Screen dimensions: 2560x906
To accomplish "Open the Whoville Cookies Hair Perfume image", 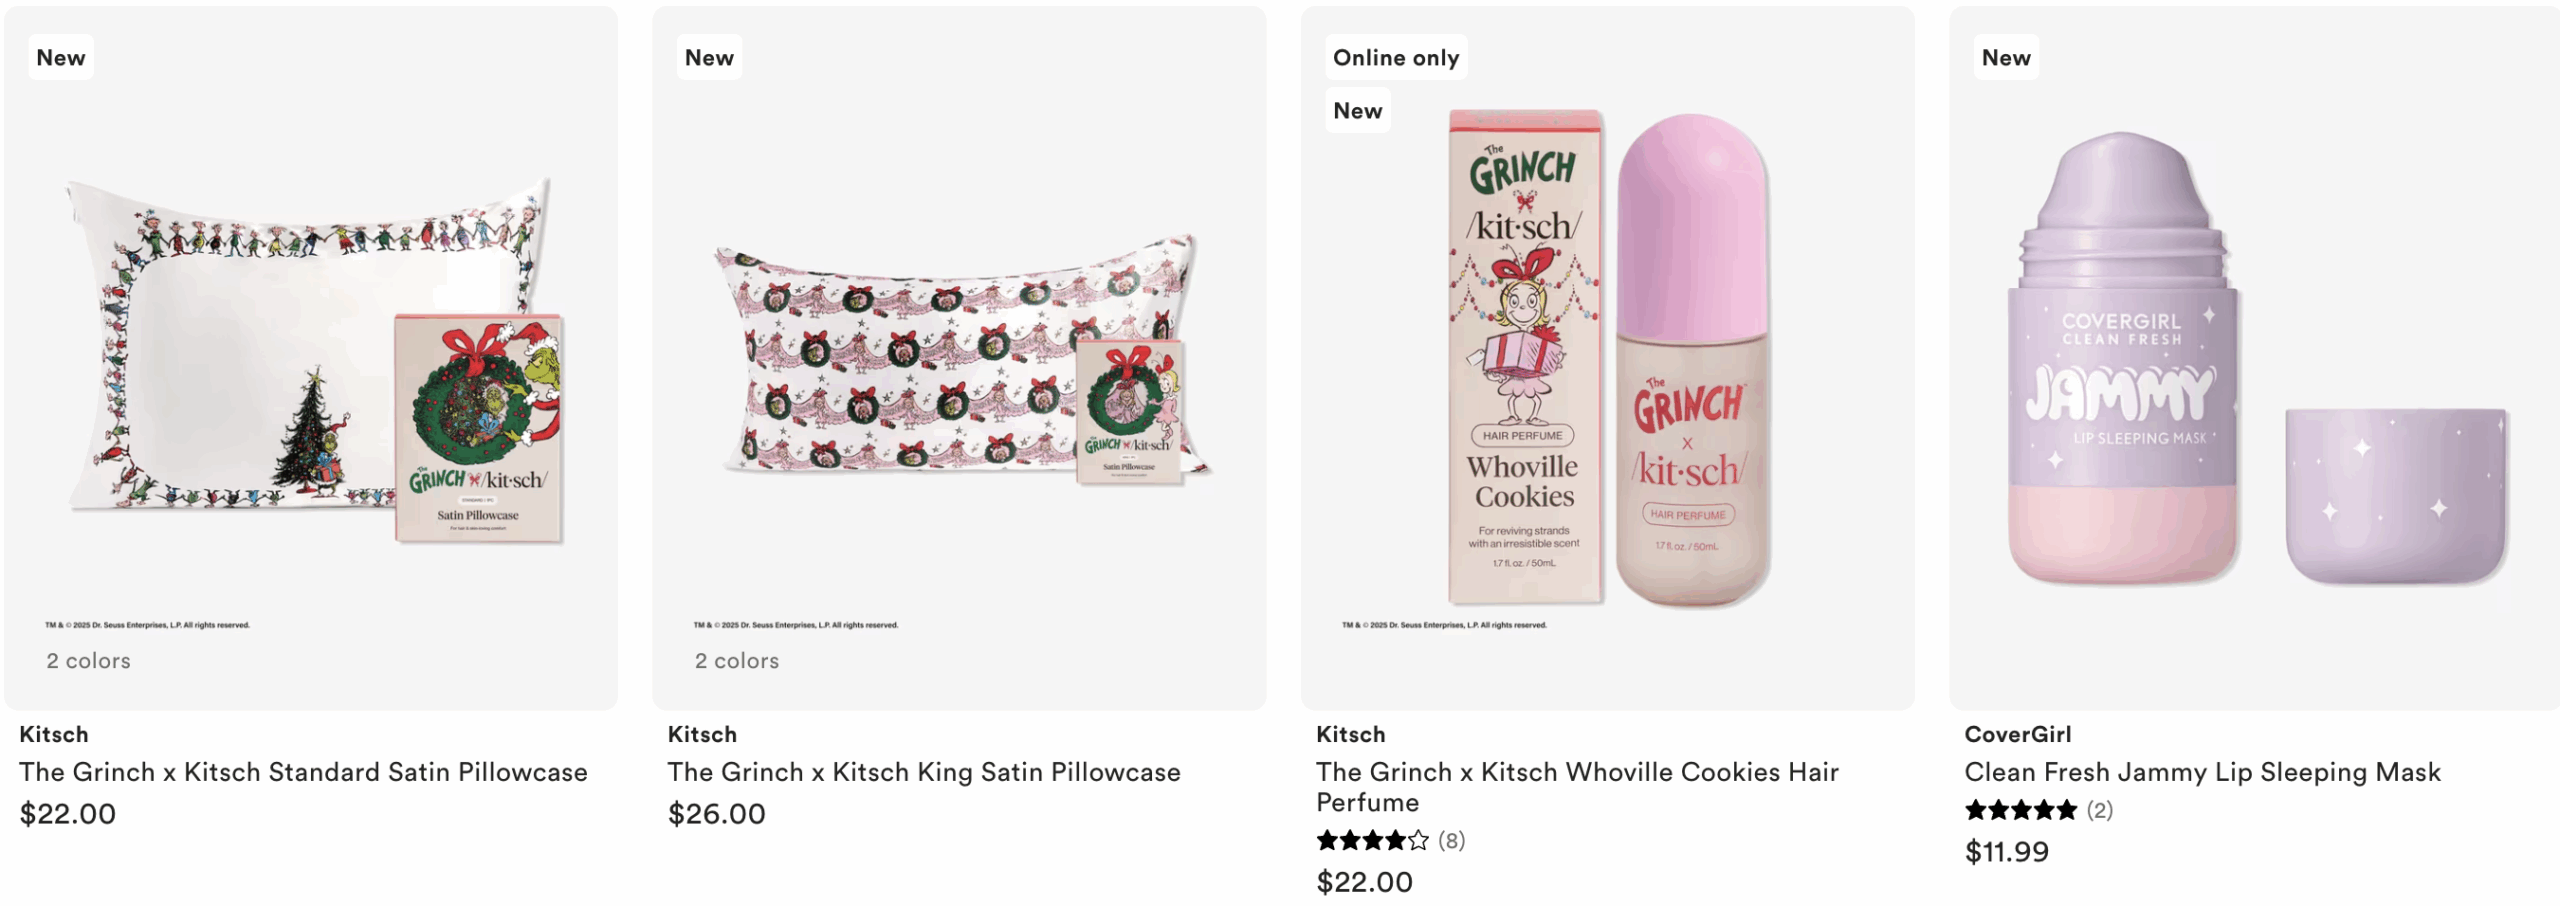I will [x=1607, y=360].
